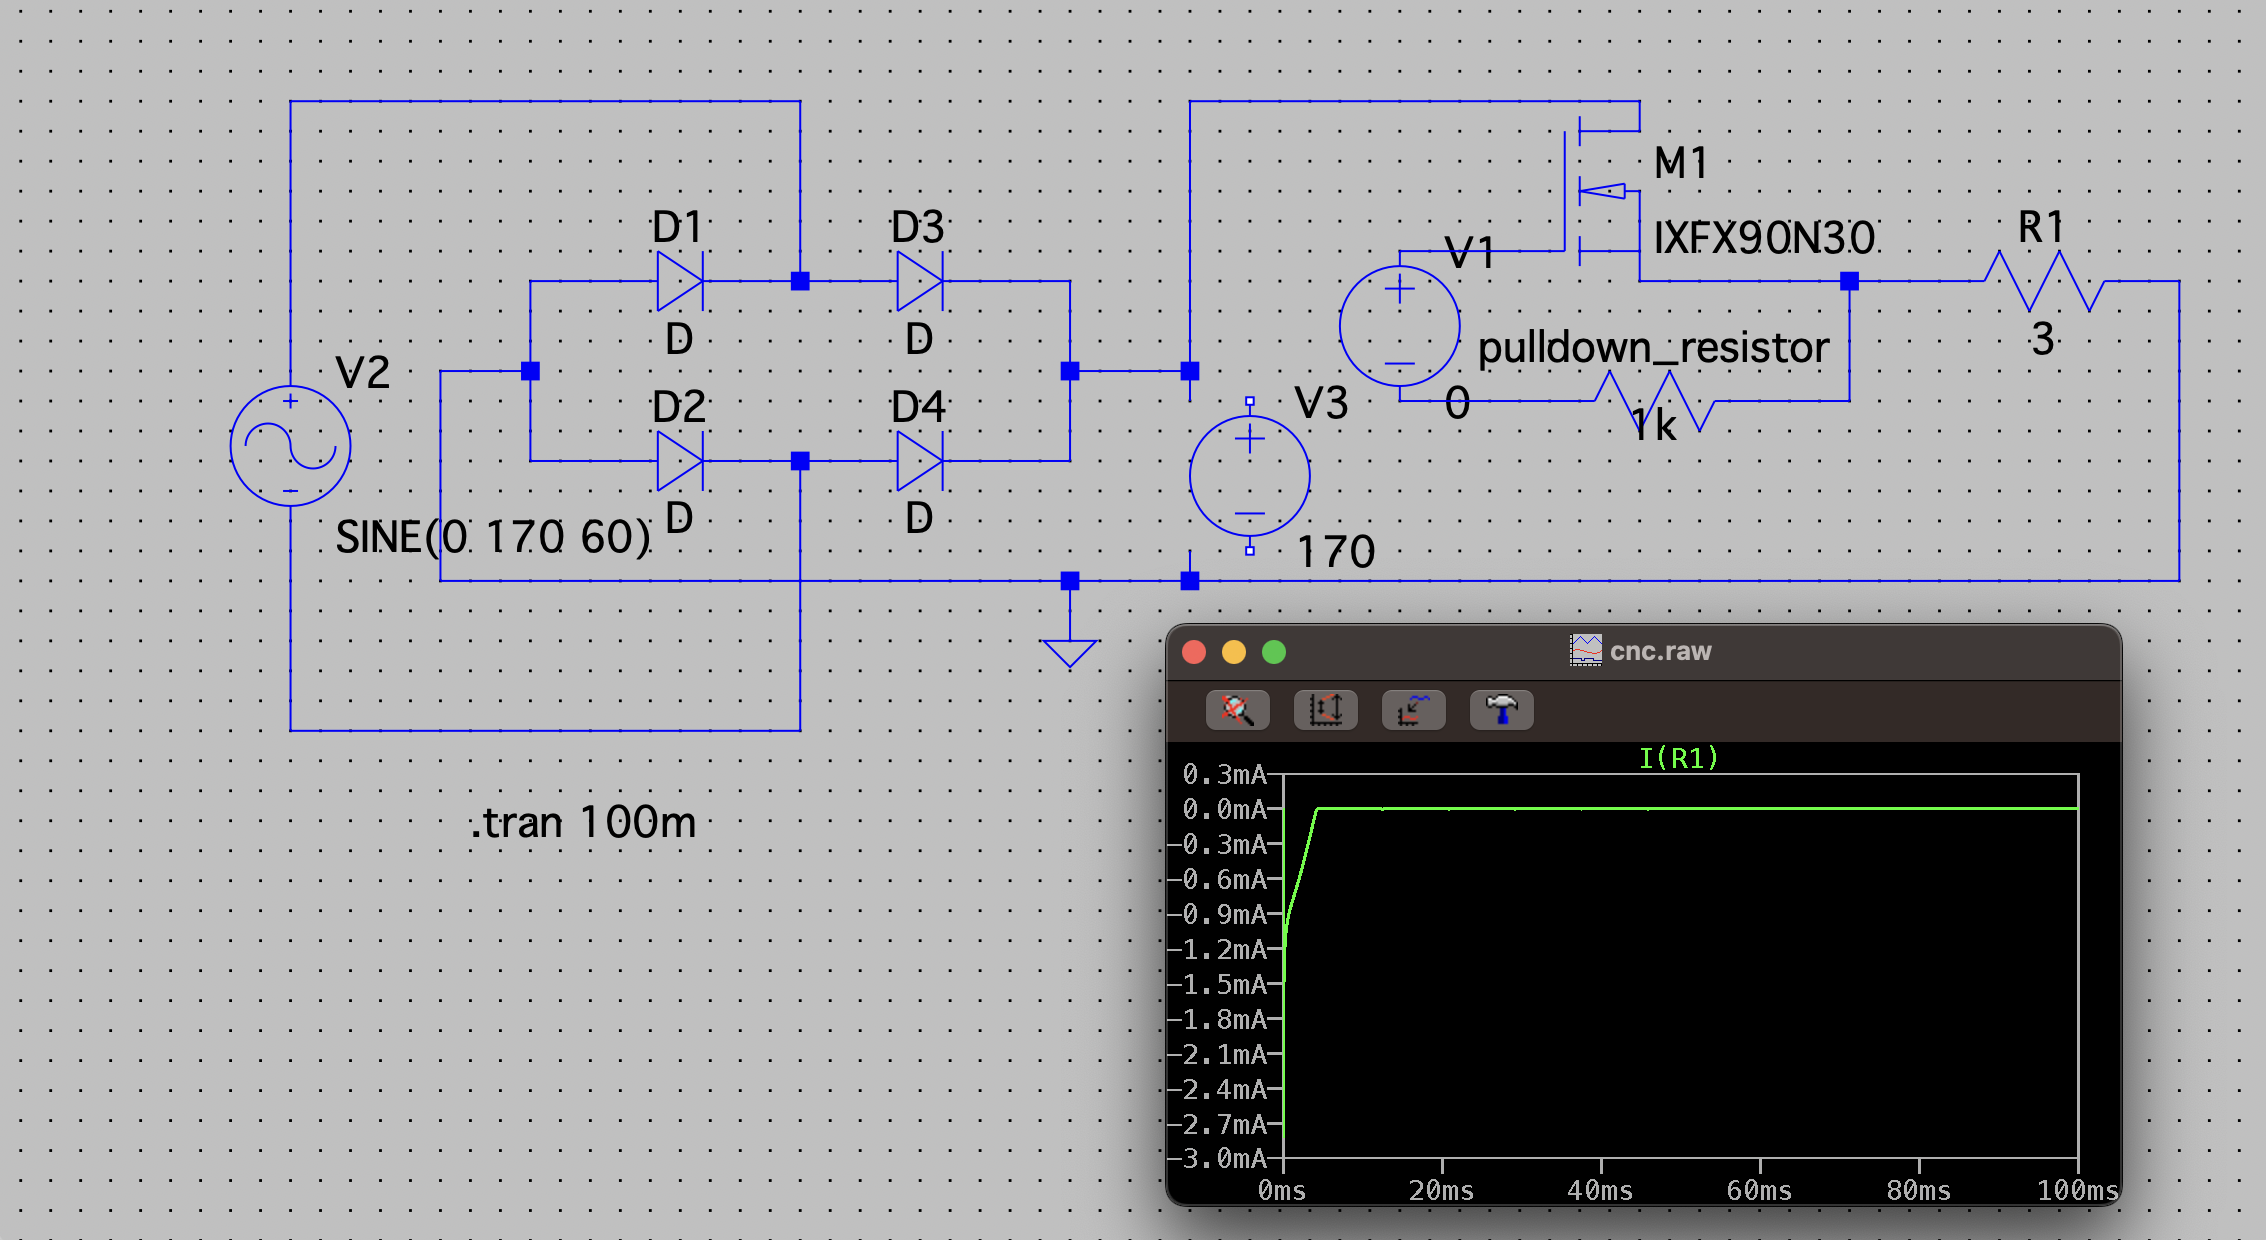Click the junction node between D1 and D3
Screen dimensions: 2266x1240
click(x=800, y=281)
